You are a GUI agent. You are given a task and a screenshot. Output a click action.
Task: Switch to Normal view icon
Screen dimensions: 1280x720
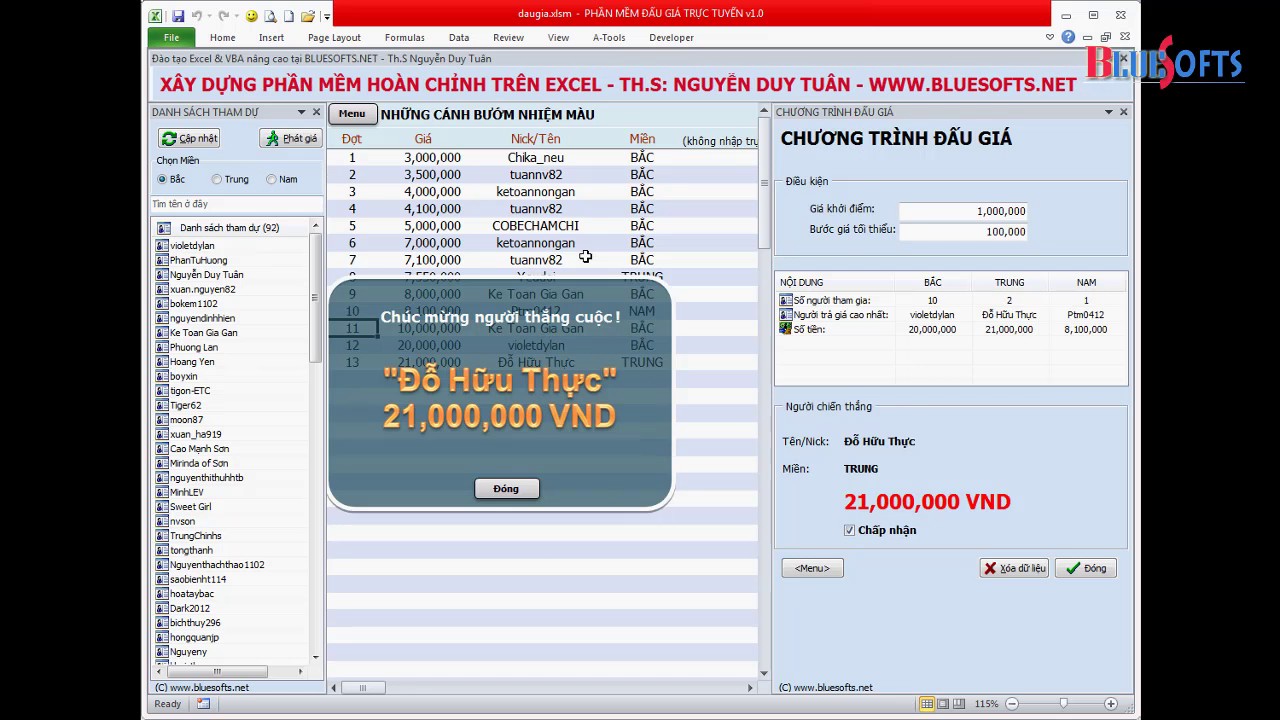[x=926, y=704]
